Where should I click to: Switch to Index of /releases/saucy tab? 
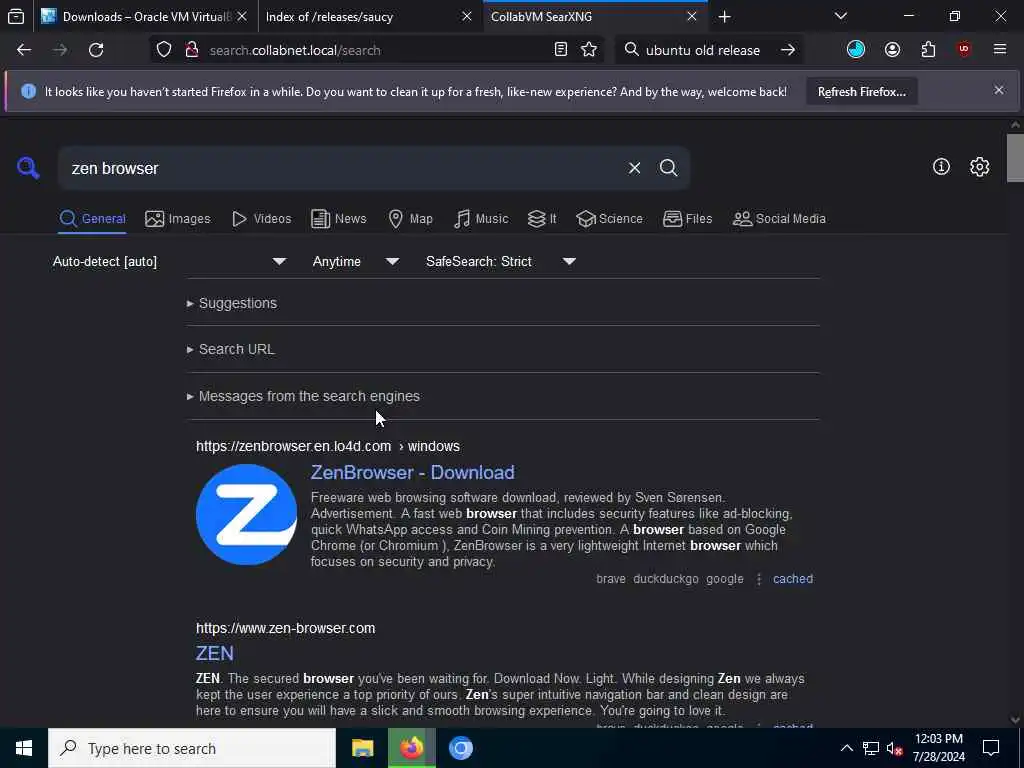point(368,17)
